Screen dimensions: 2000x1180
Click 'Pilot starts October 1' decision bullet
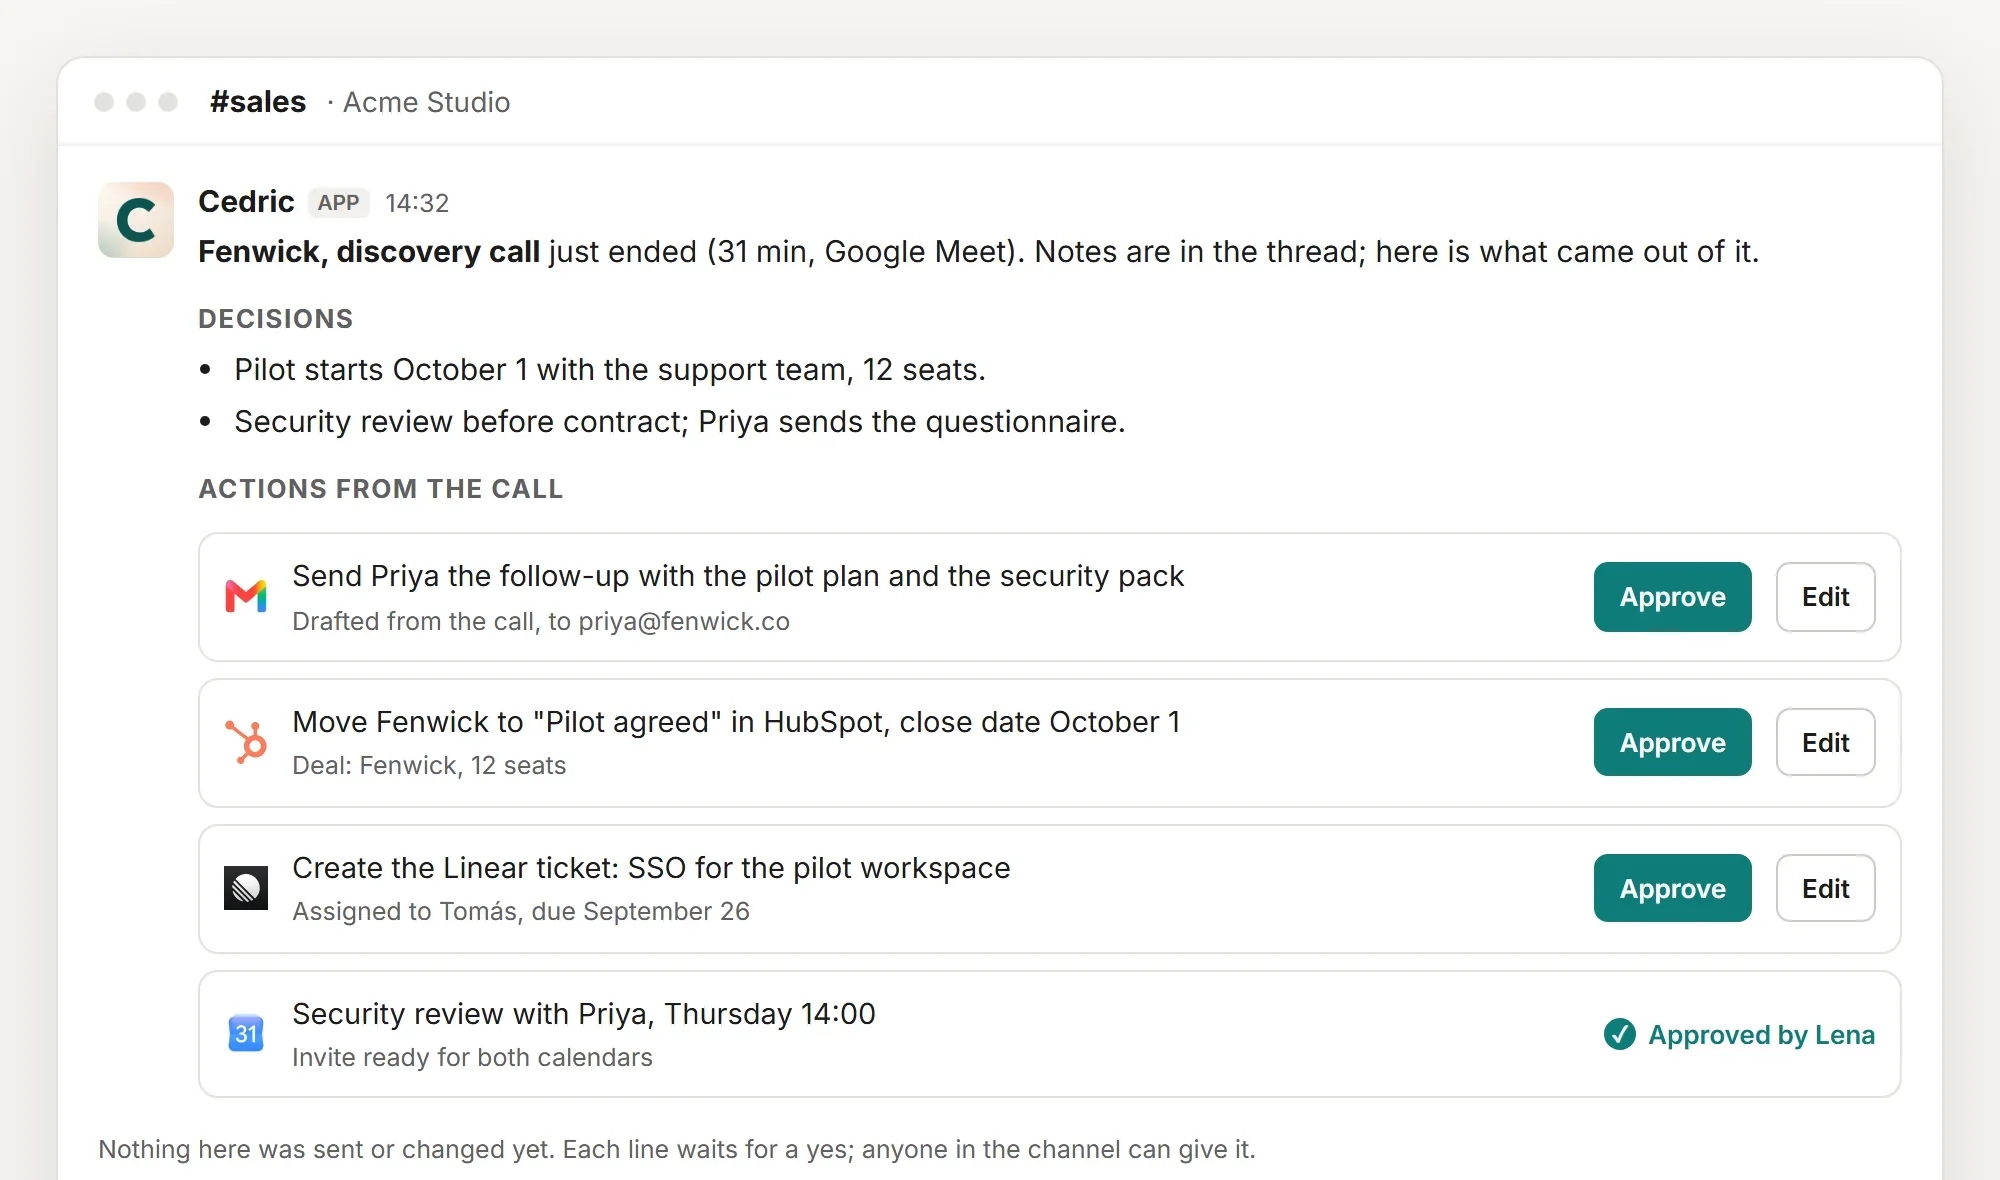pos(610,370)
